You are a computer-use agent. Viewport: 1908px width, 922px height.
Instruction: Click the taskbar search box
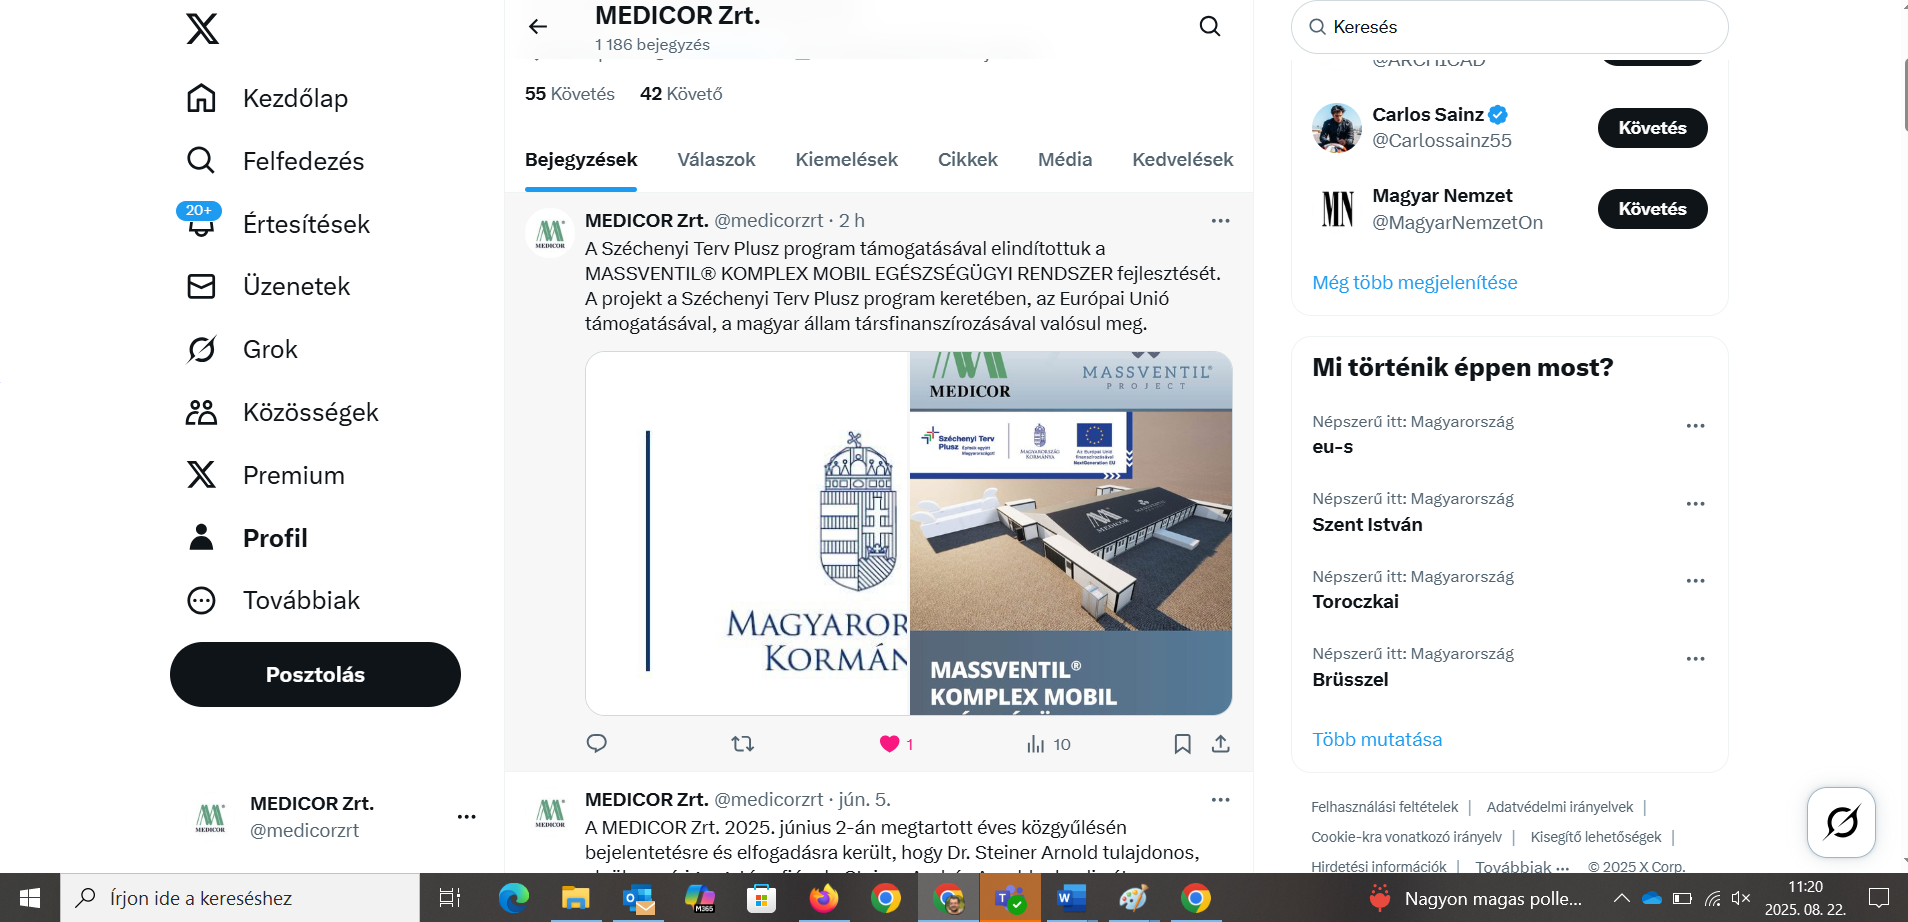pos(240,898)
